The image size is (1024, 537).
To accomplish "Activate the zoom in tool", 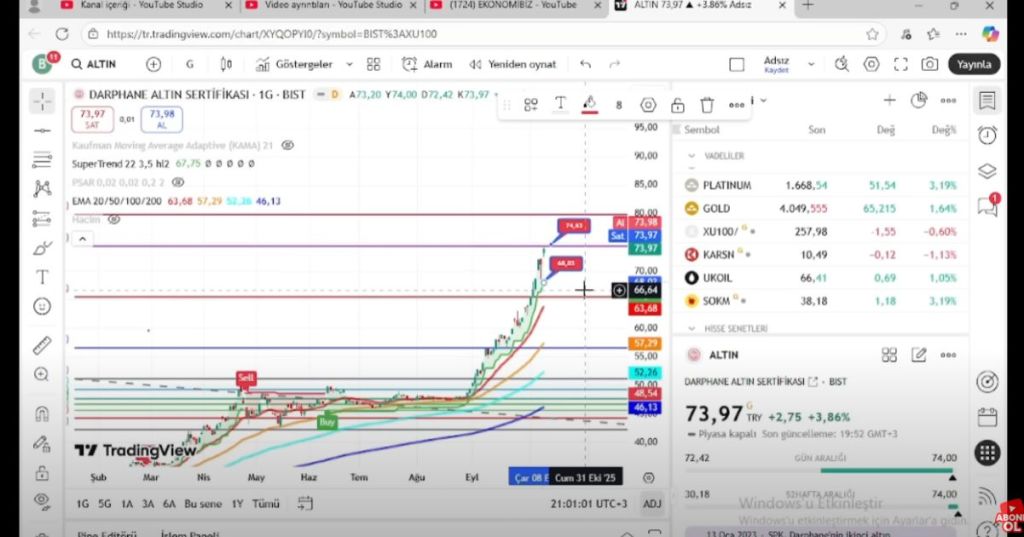I will (42, 374).
